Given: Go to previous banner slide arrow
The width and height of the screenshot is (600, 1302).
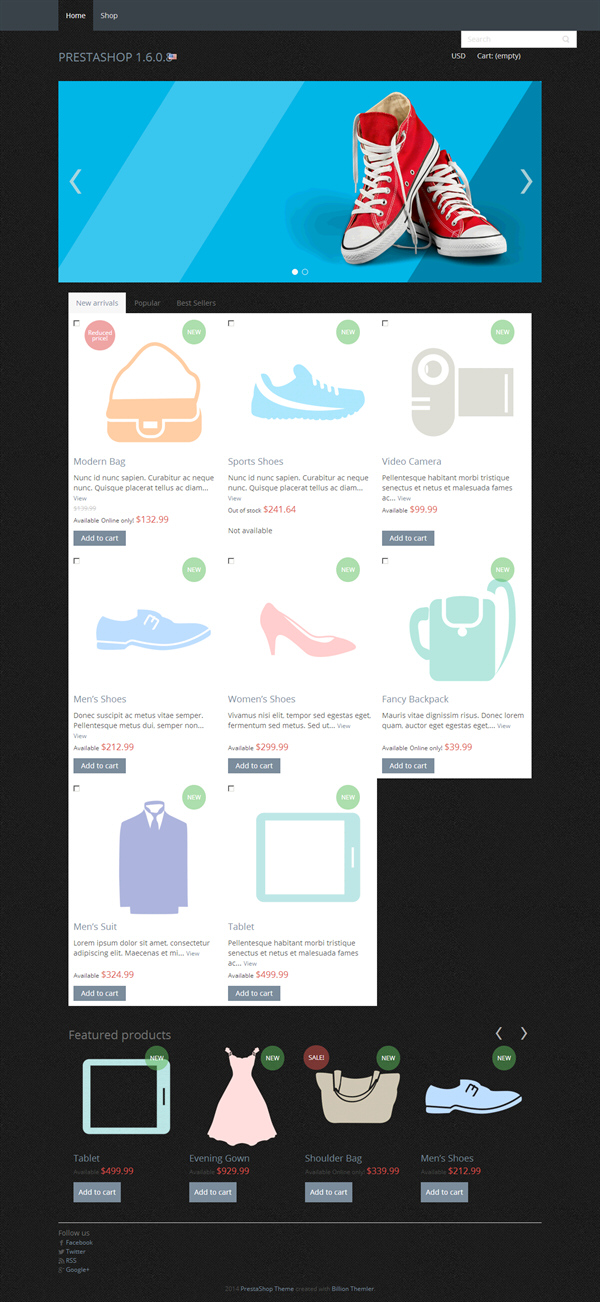Looking at the screenshot, I should (x=75, y=181).
